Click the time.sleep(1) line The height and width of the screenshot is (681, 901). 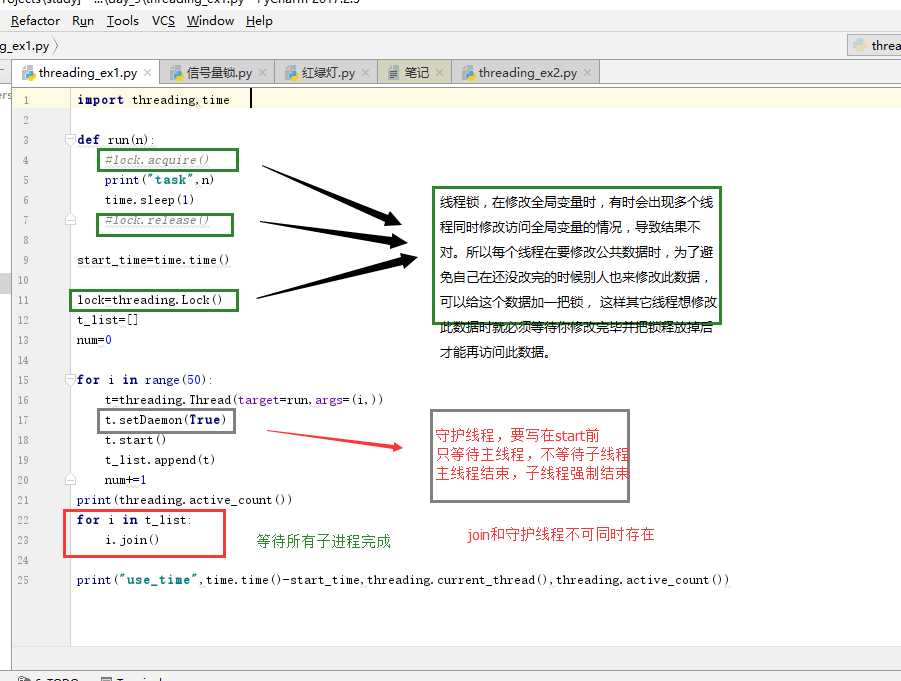(x=149, y=200)
